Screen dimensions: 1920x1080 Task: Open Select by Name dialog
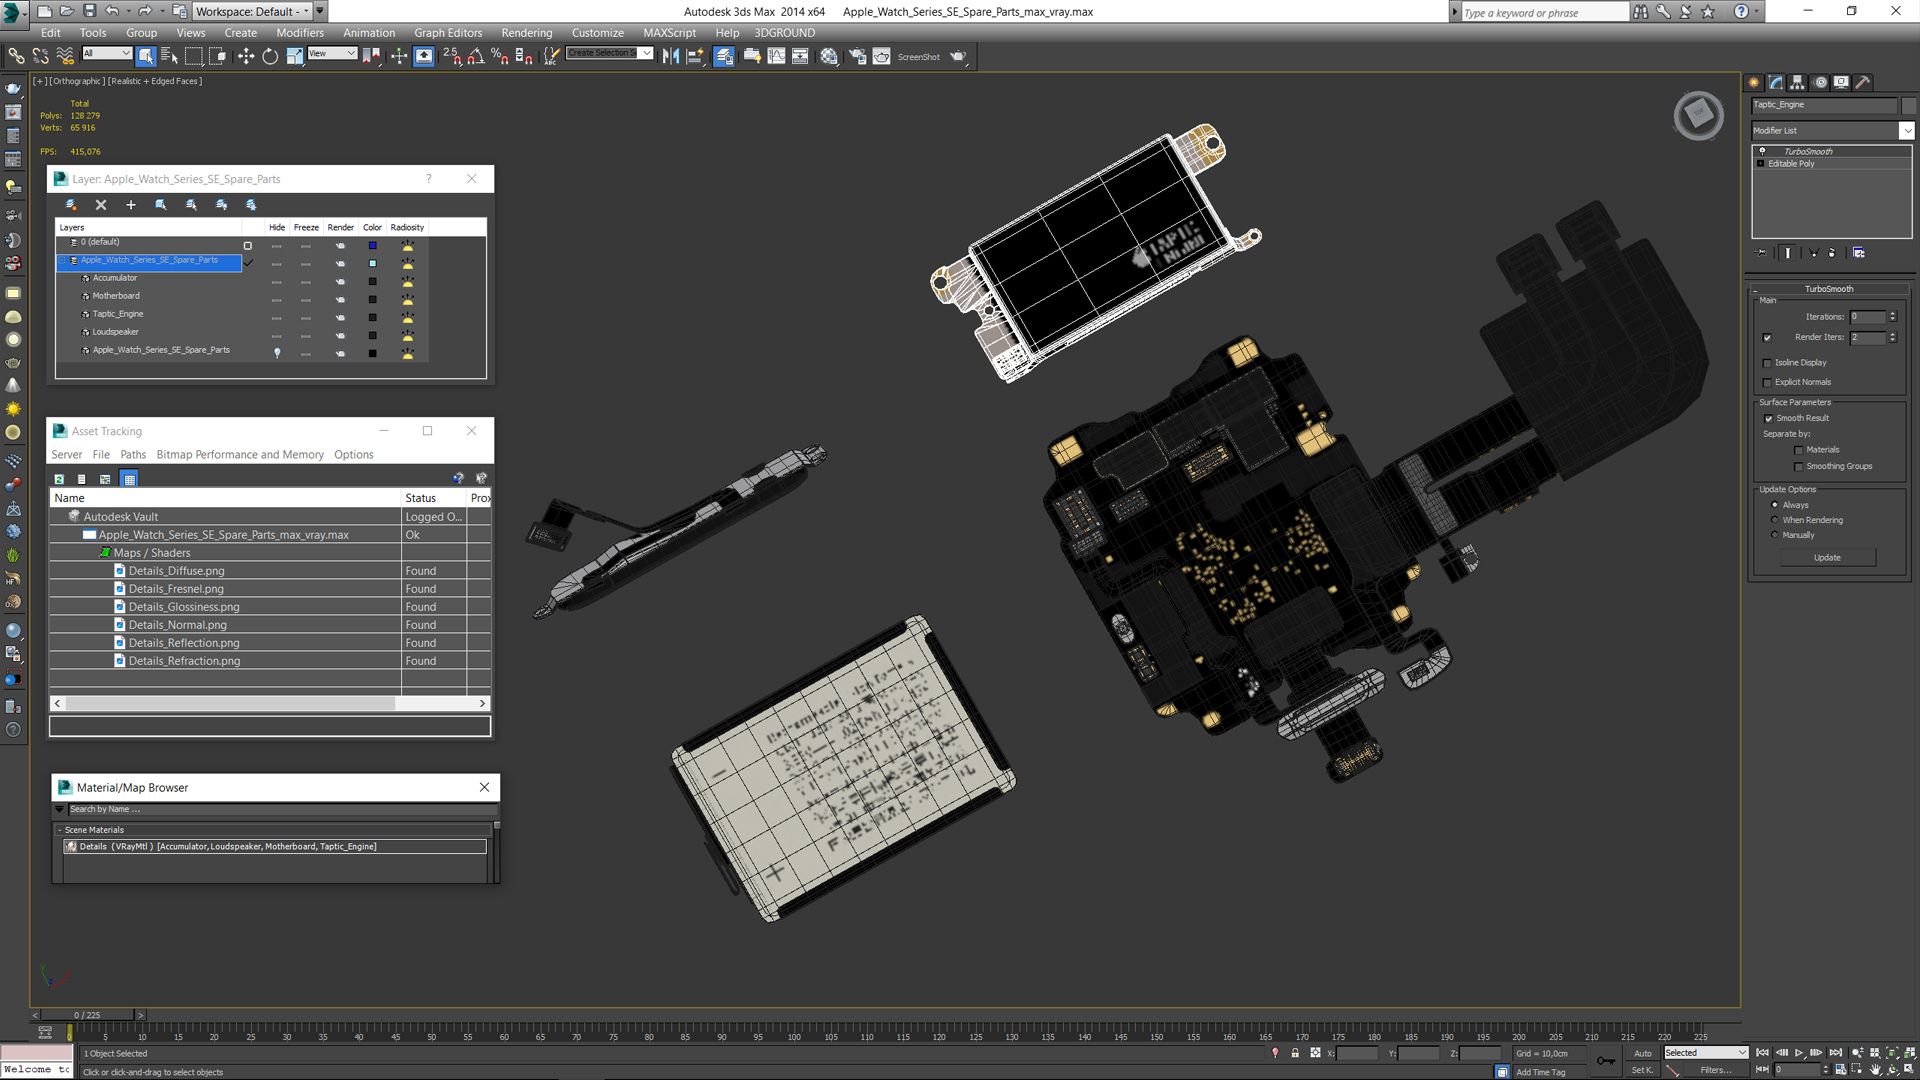pyautogui.click(x=169, y=56)
